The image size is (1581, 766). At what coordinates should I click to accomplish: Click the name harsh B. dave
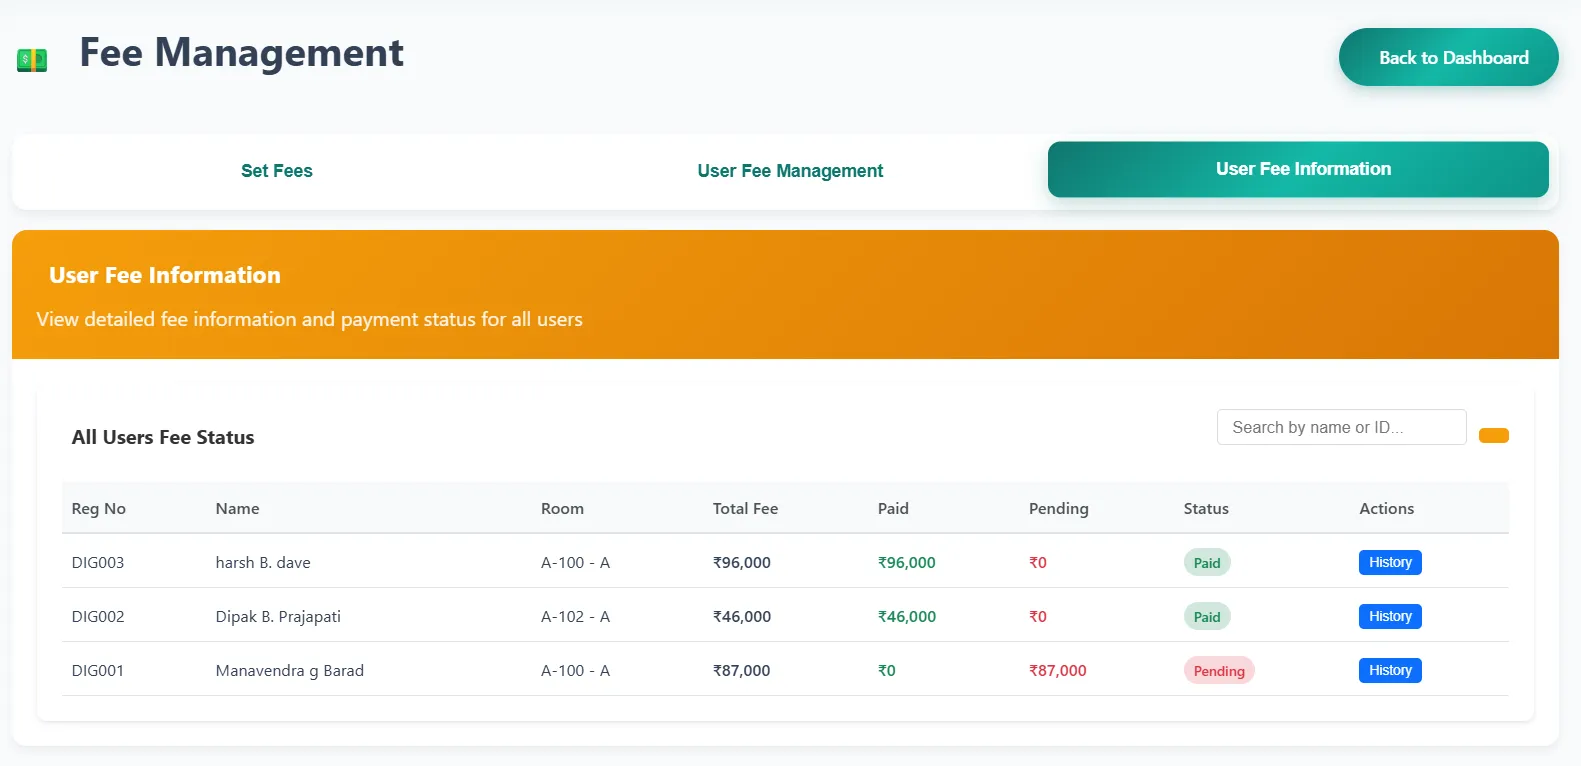click(263, 562)
